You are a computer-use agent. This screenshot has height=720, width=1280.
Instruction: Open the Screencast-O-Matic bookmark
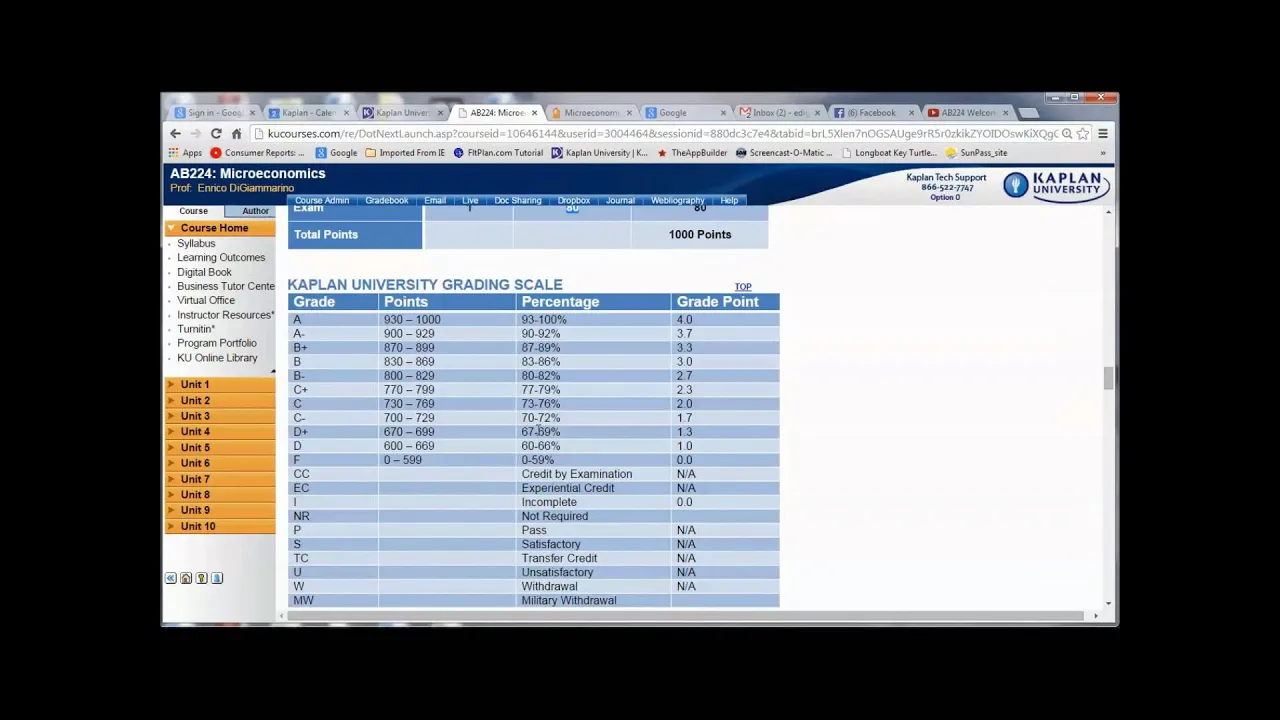click(x=785, y=153)
